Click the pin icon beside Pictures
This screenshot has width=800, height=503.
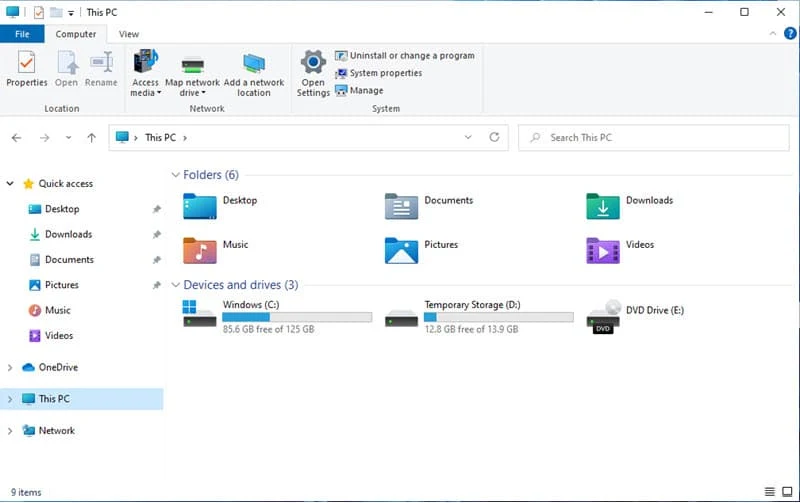click(x=157, y=285)
